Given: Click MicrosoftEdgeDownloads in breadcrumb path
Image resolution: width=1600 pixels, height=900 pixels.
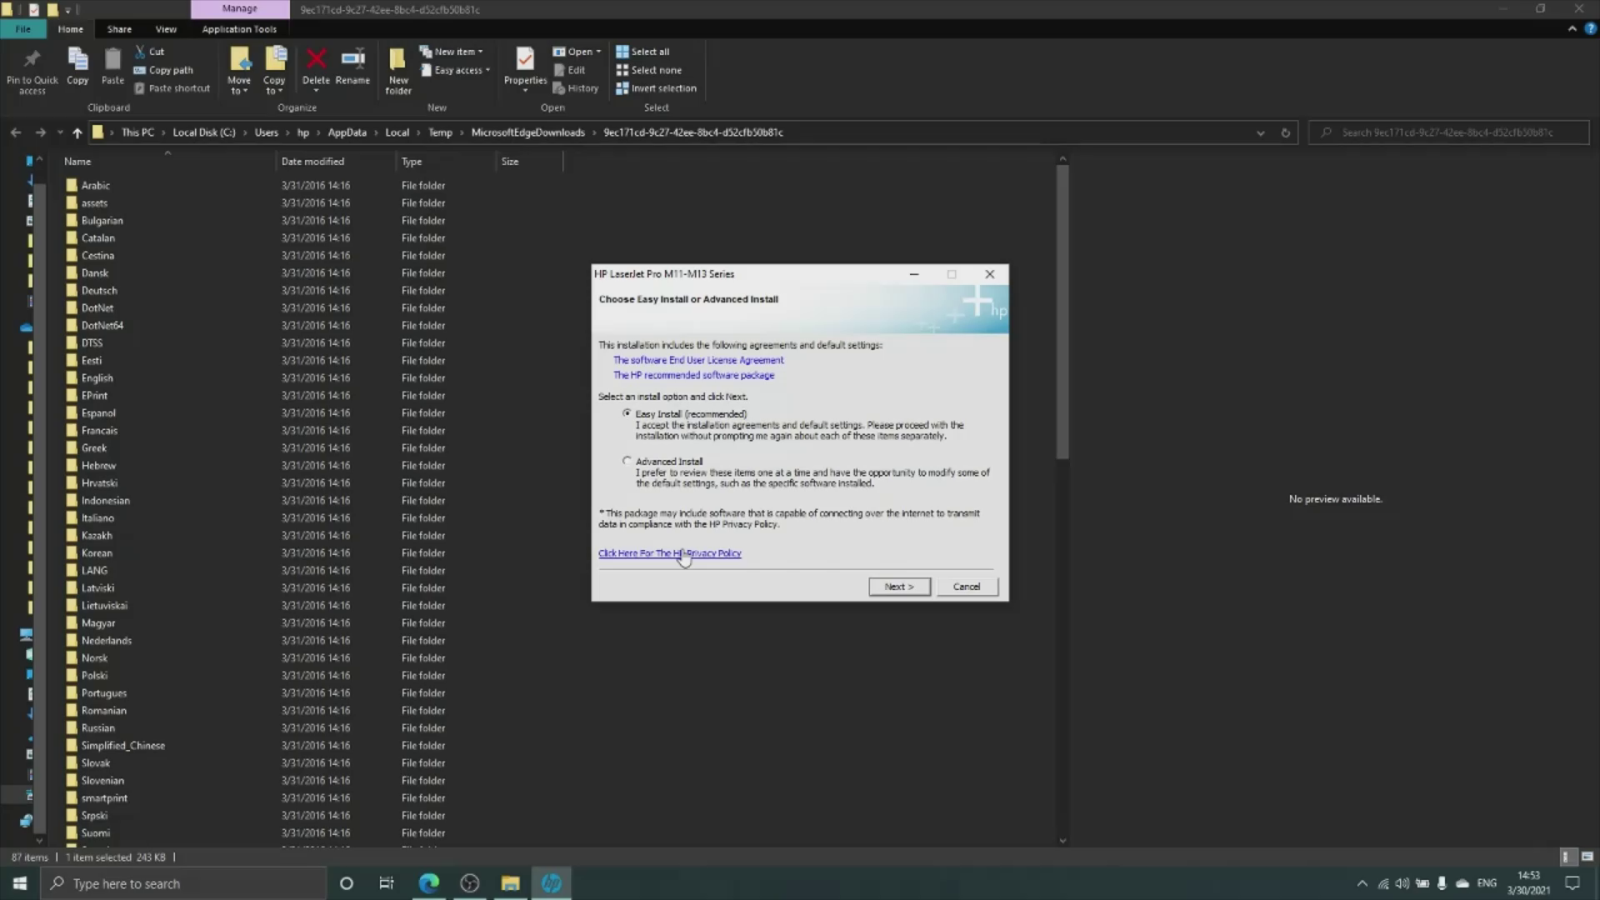Looking at the screenshot, I should click(528, 132).
